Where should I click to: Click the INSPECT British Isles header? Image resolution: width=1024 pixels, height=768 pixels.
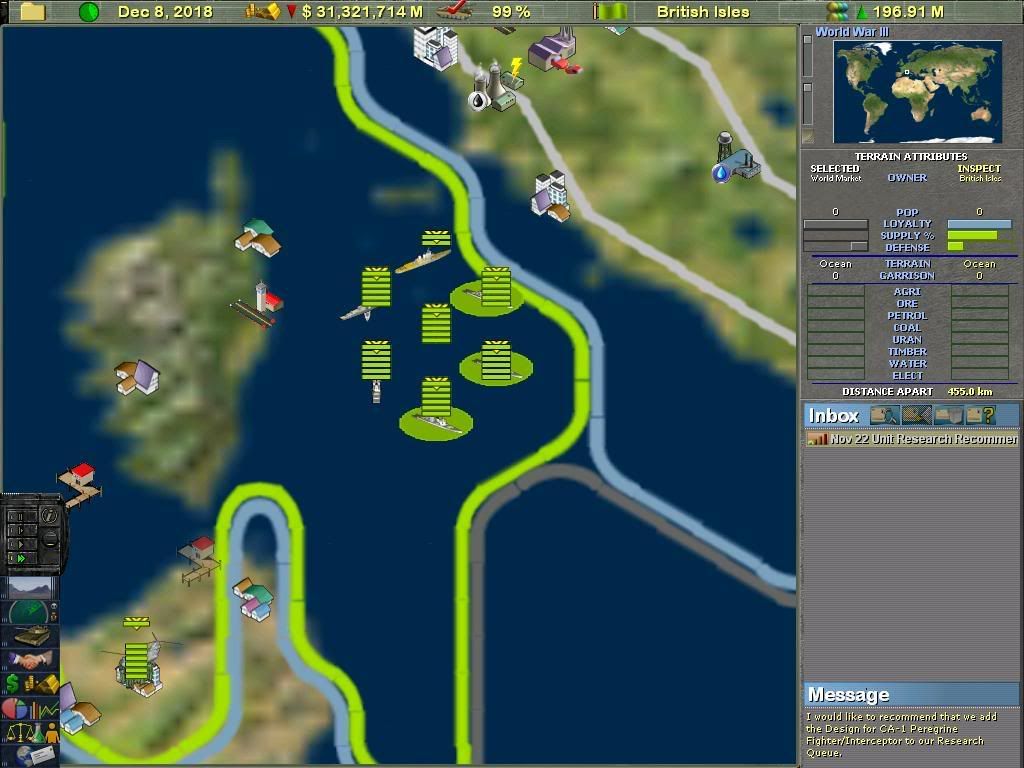(979, 173)
